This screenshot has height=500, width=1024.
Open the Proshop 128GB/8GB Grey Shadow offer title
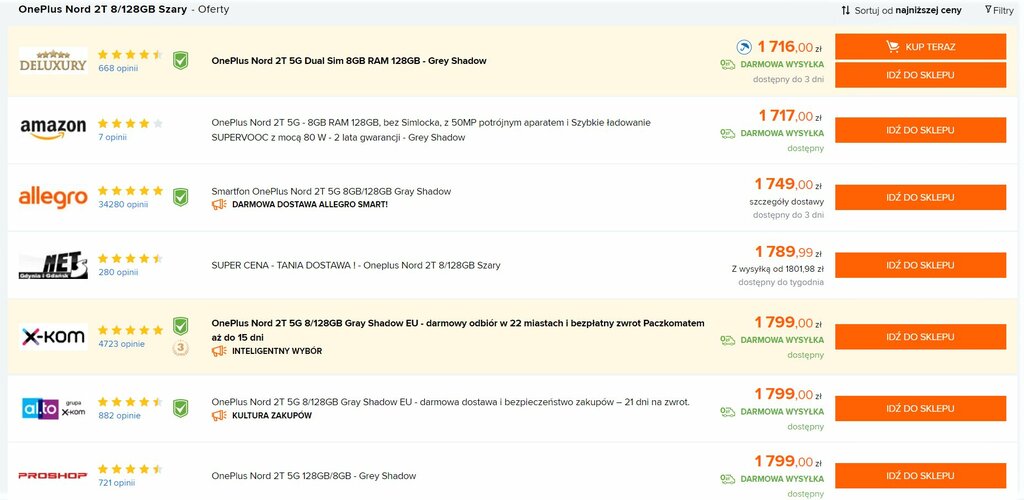[x=313, y=476]
